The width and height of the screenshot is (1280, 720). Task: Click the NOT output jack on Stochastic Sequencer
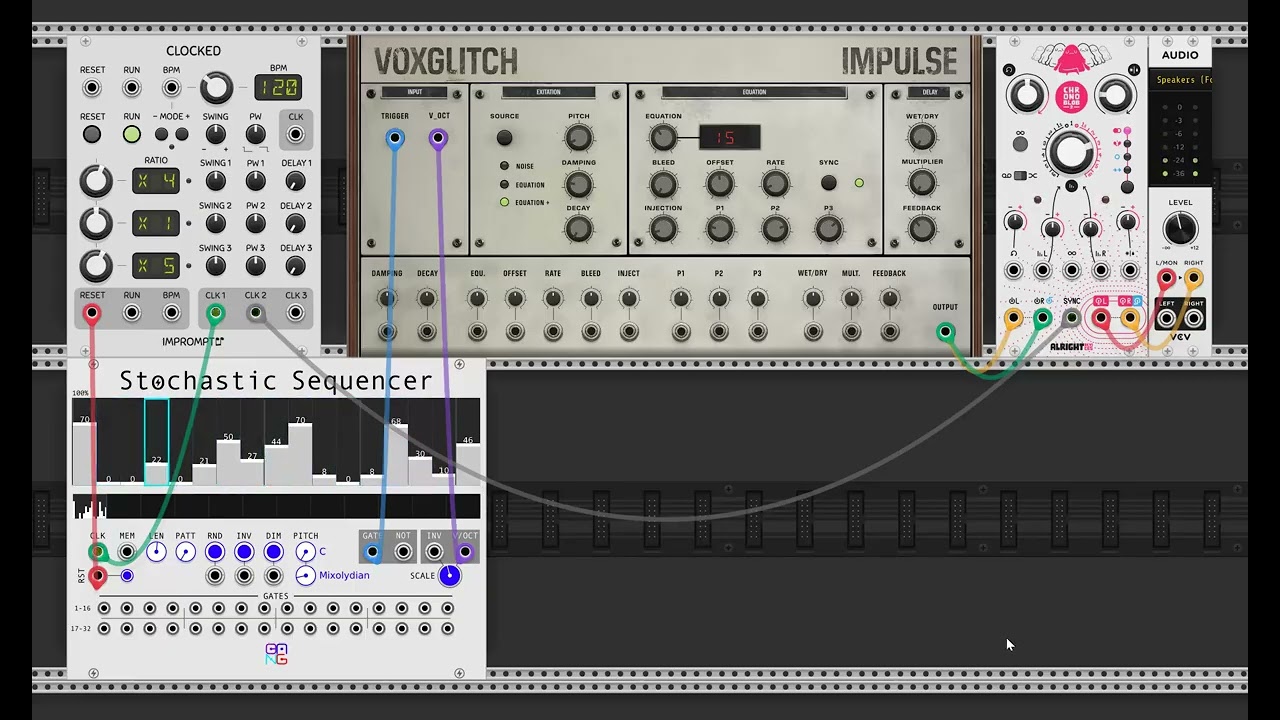click(x=403, y=551)
